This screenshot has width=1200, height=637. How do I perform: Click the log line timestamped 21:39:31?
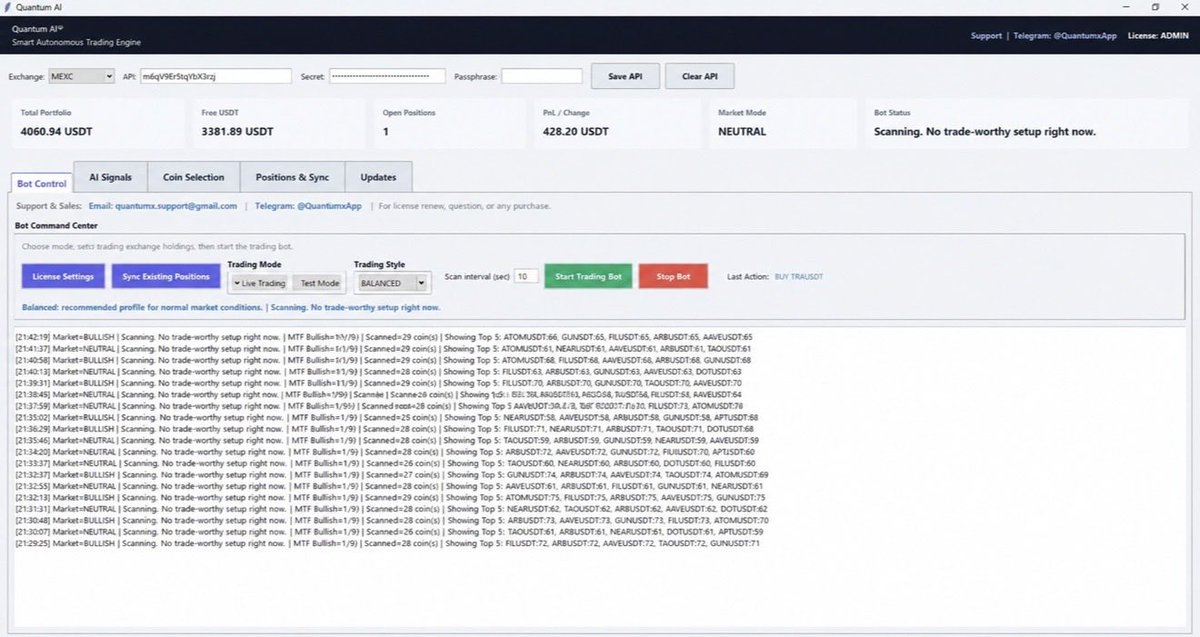(x=378, y=383)
